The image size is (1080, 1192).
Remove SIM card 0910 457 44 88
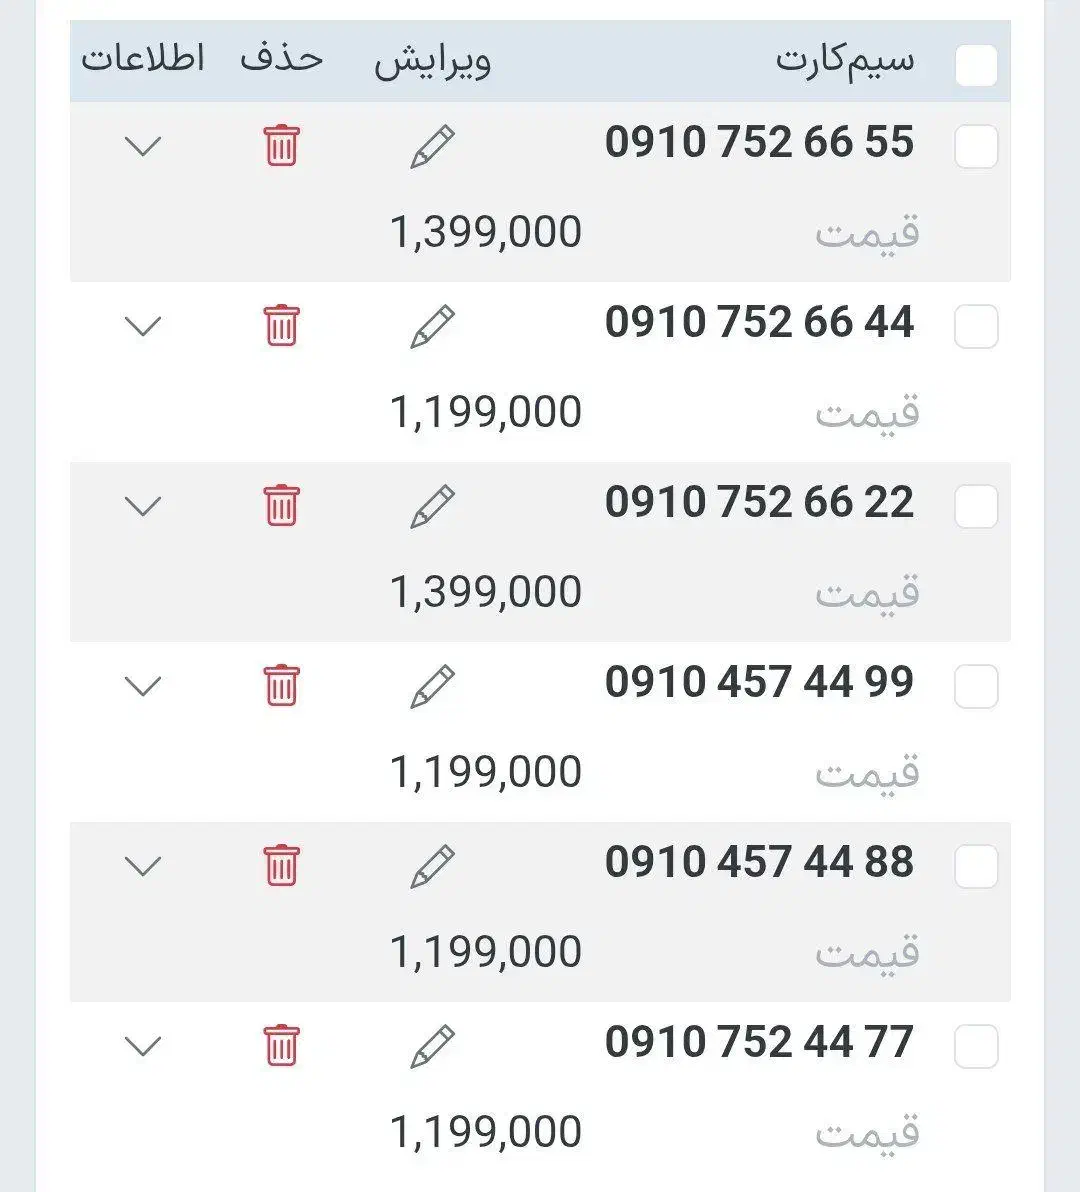point(281,866)
